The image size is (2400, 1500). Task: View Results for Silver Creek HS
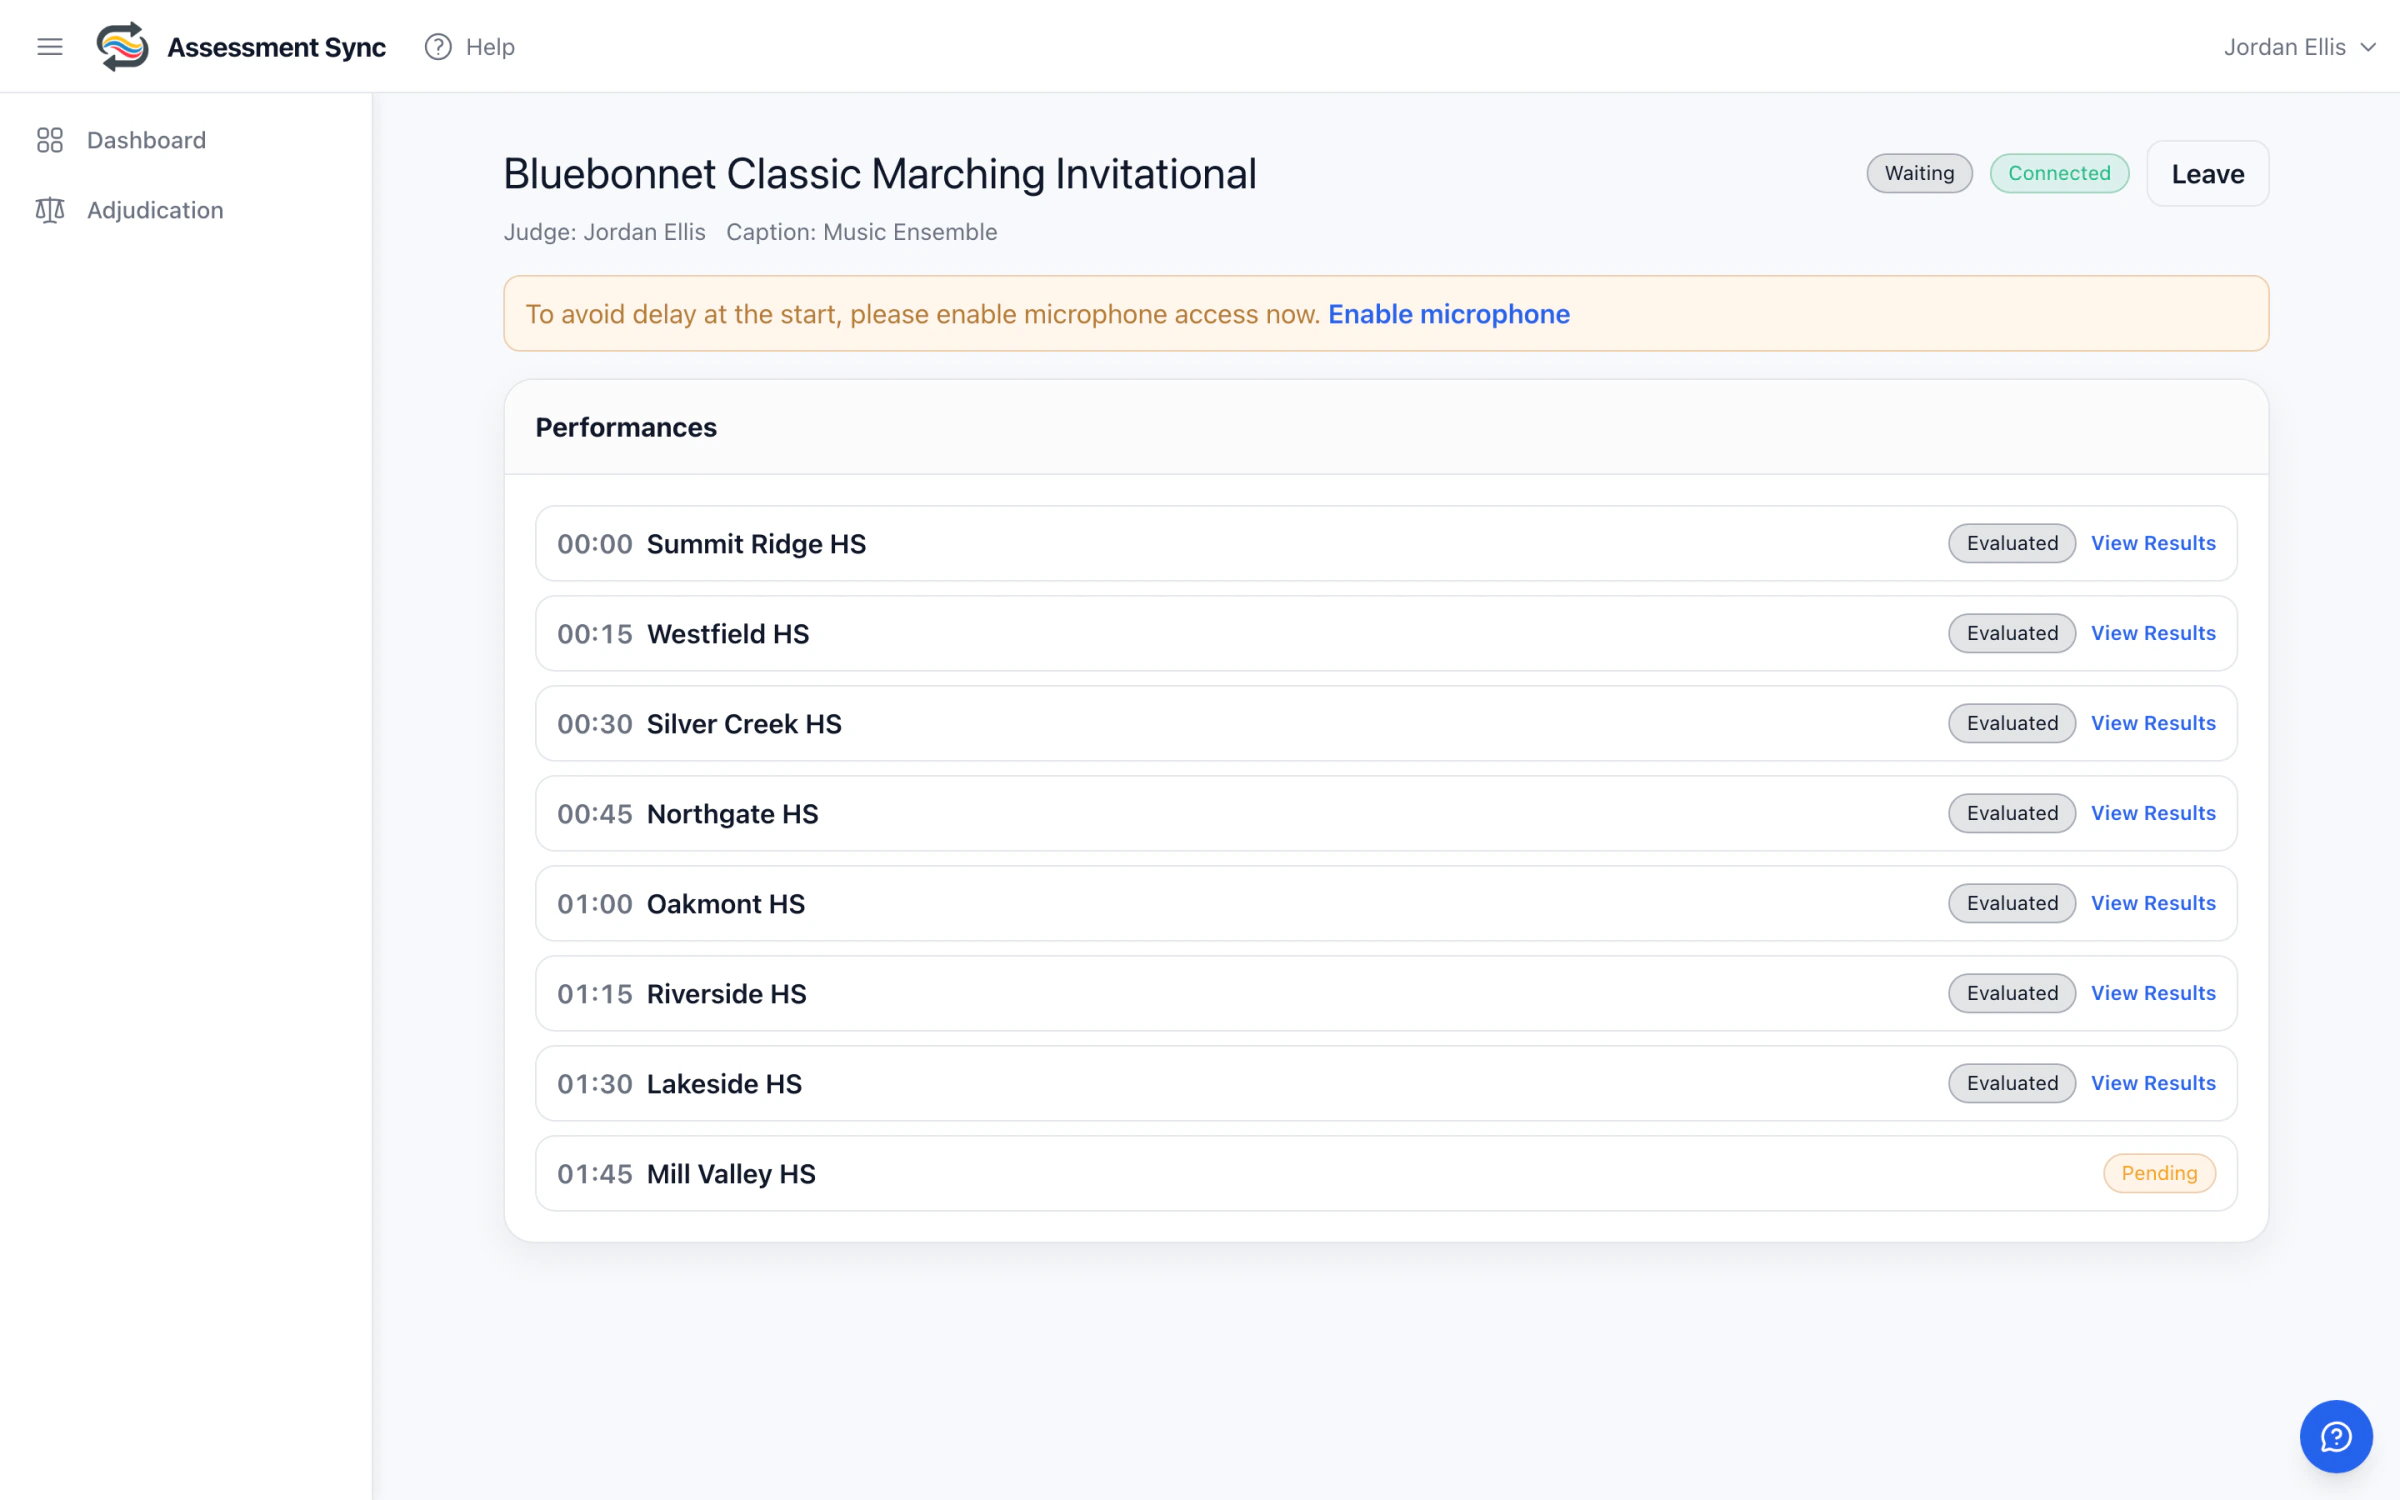[x=2153, y=723]
